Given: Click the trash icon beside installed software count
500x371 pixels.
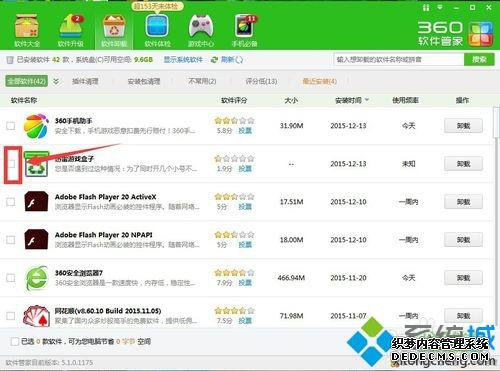Looking at the screenshot, I should (x=10, y=60).
